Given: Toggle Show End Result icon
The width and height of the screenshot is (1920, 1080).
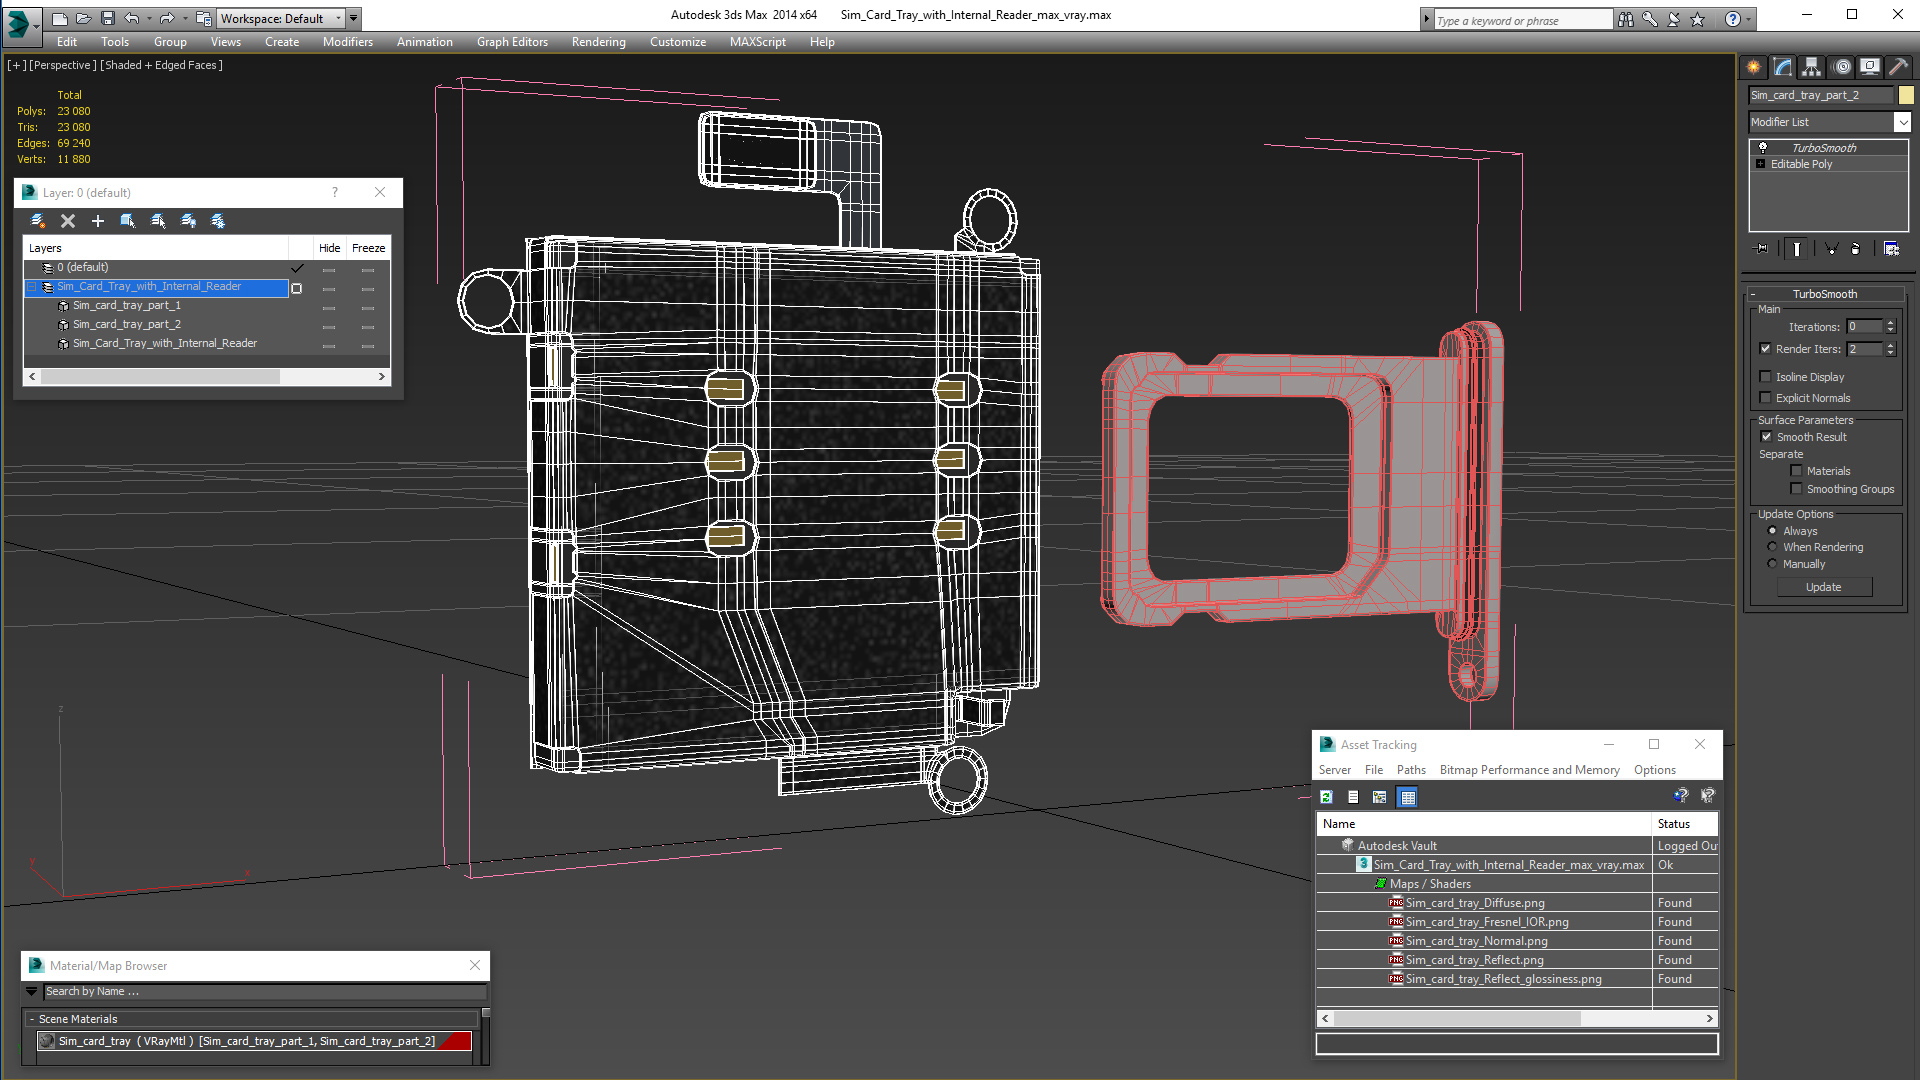Looking at the screenshot, I should point(1796,248).
